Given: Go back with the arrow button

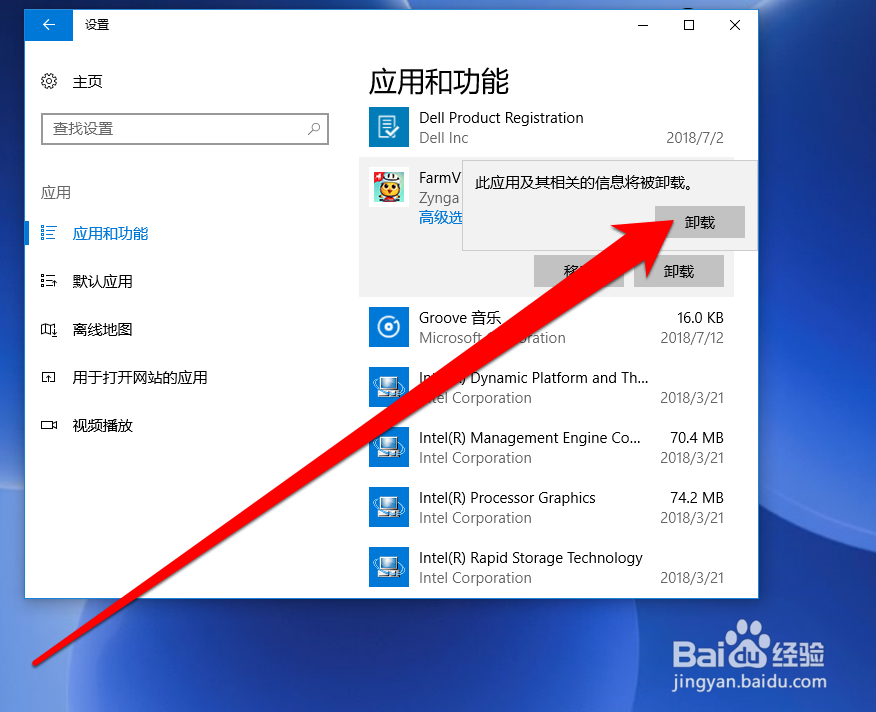Looking at the screenshot, I should pos(49,25).
